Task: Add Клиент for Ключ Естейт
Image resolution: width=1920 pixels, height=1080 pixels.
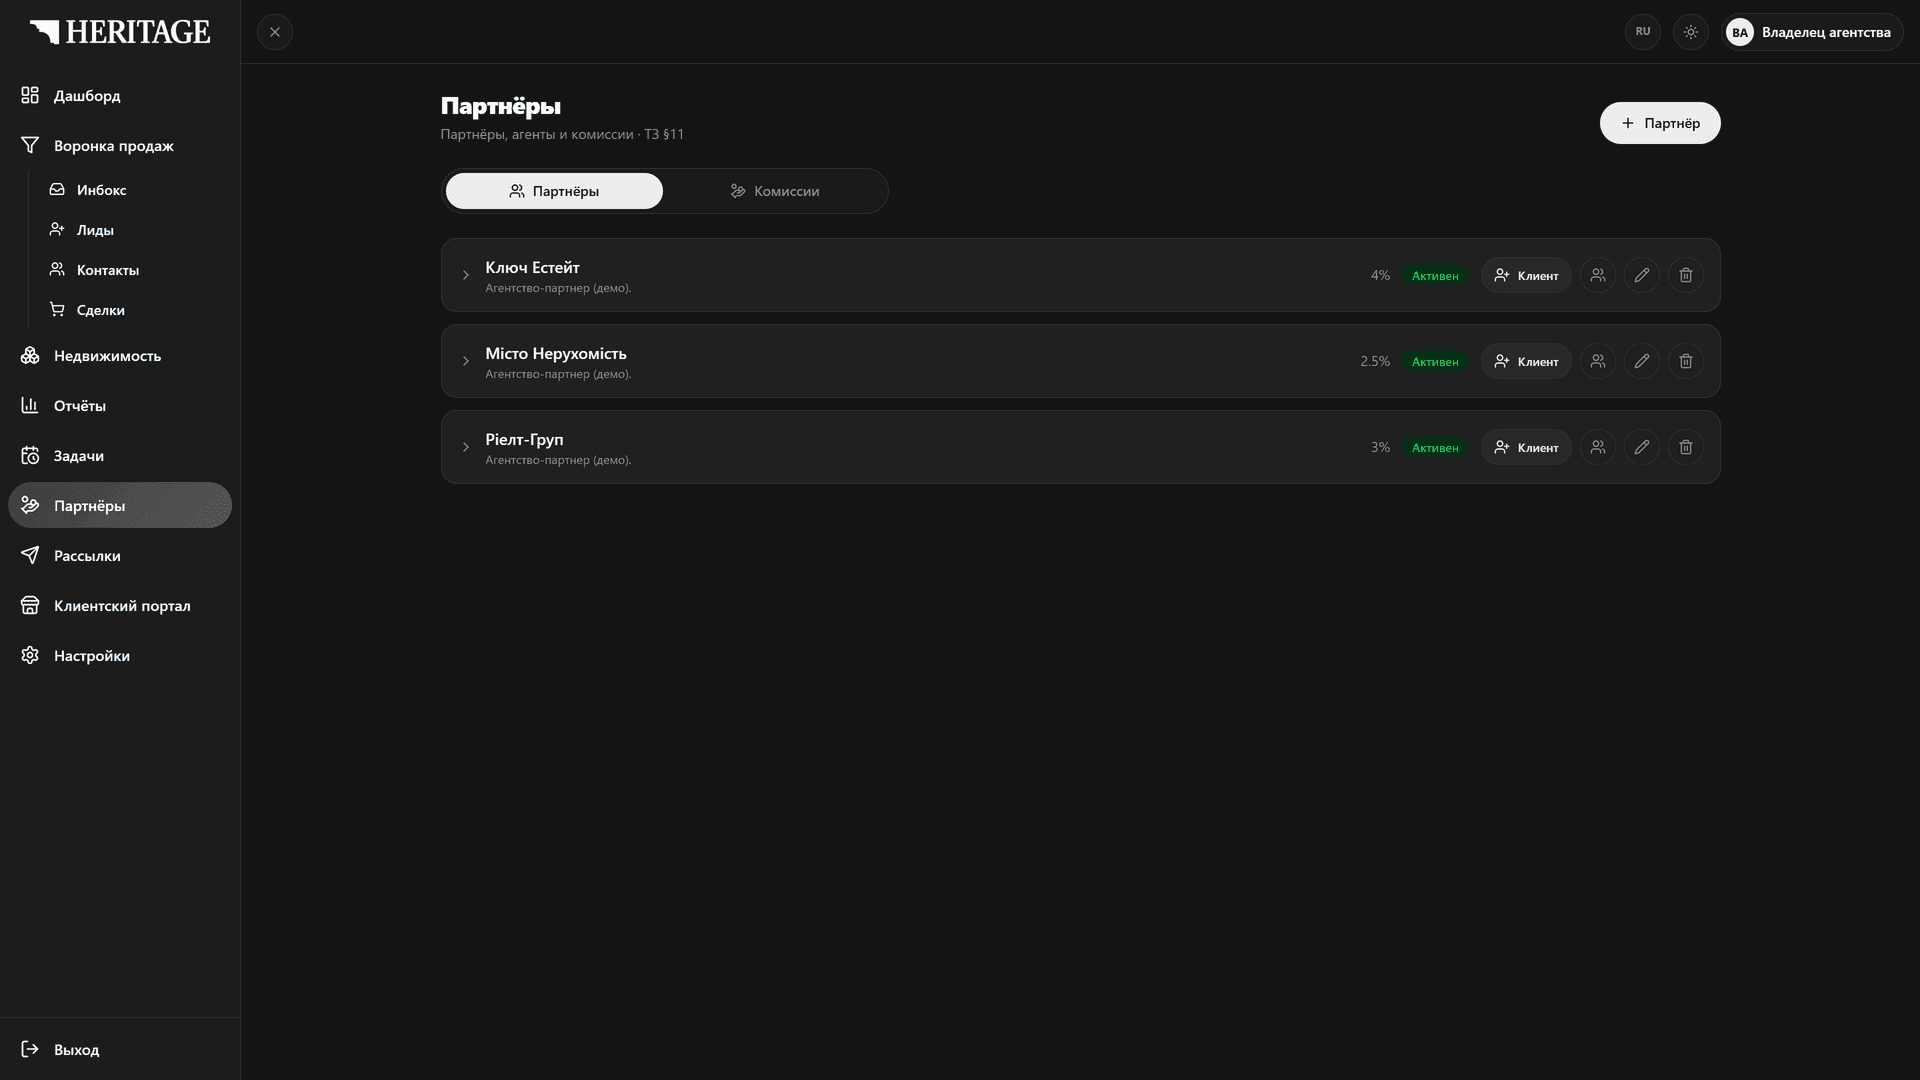Action: (x=1526, y=275)
